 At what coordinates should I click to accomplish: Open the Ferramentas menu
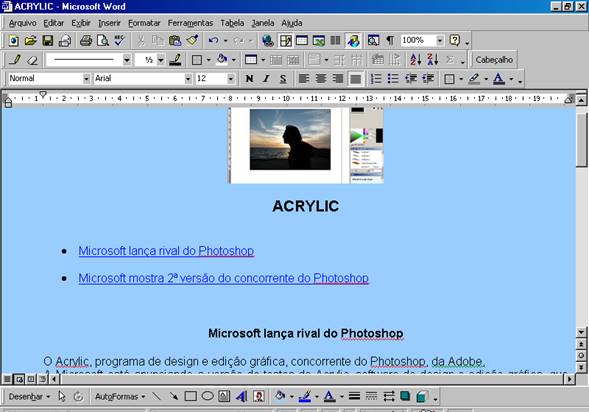pyautogui.click(x=190, y=23)
